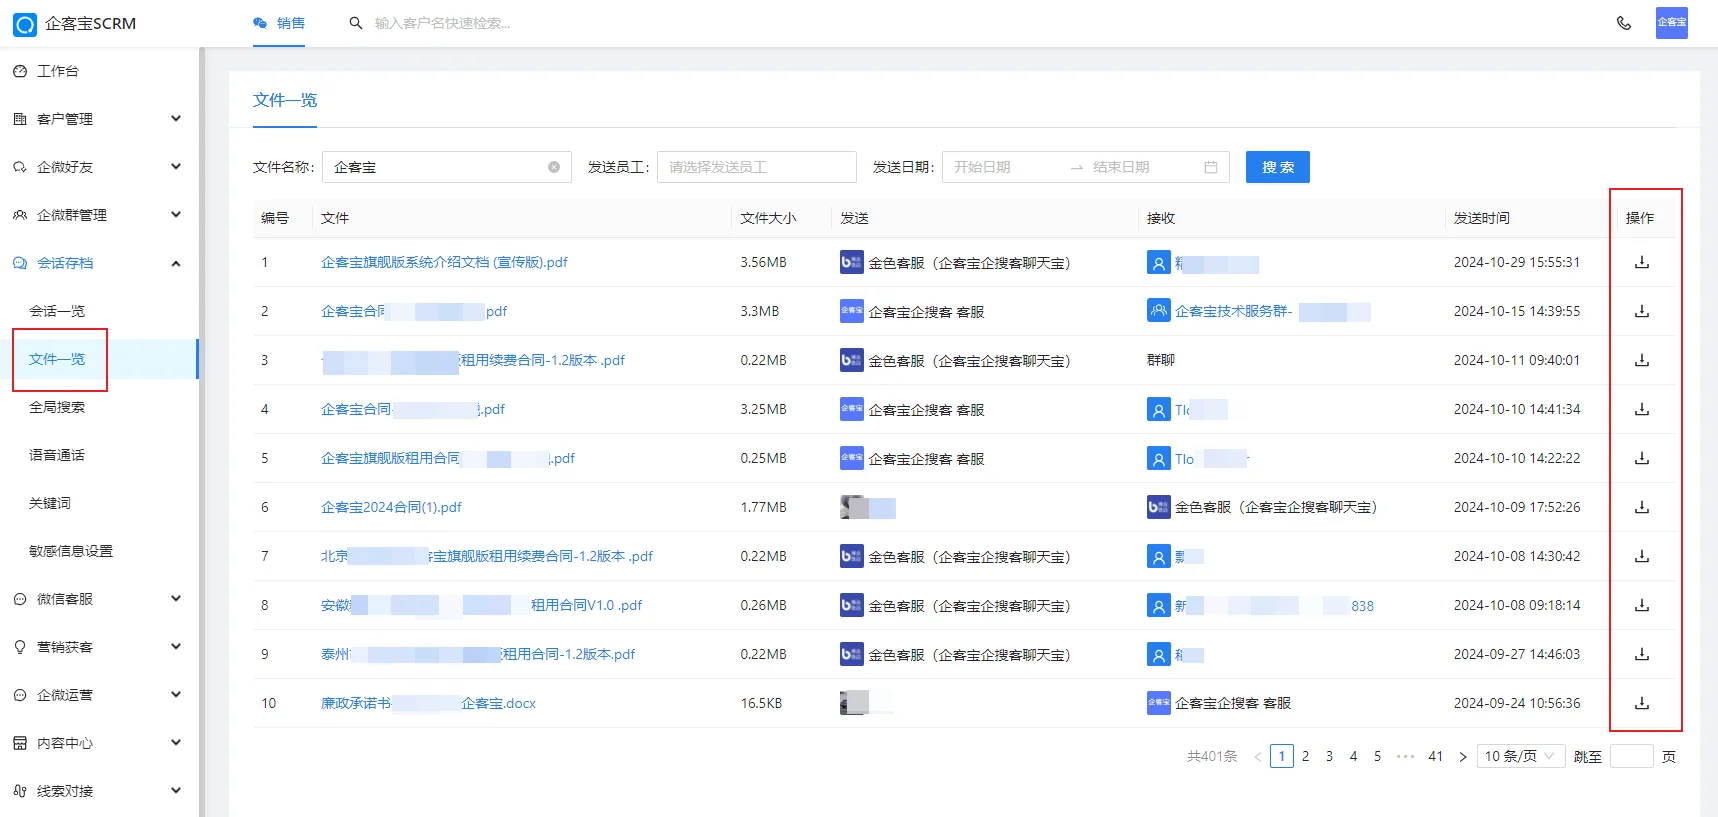Expand the 客户管理 menu
This screenshot has height=817, width=1718.
176,119
